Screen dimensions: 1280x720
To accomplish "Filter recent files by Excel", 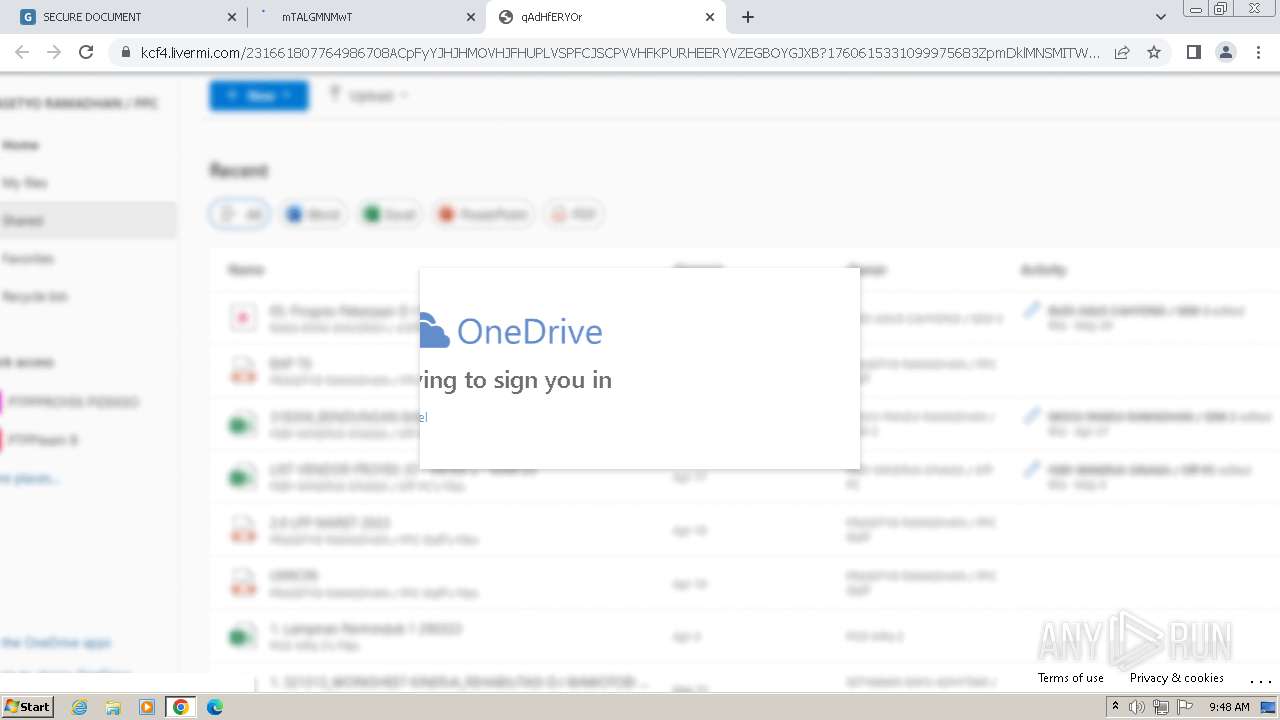I will click(390, 214).
